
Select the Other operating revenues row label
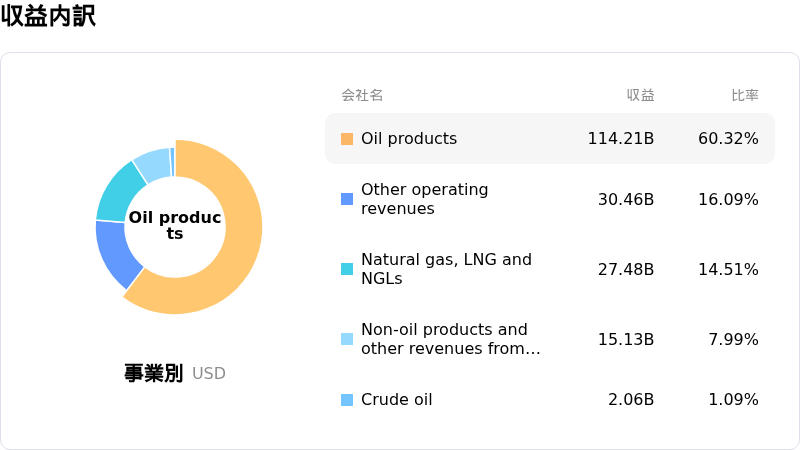click(425, 199)
